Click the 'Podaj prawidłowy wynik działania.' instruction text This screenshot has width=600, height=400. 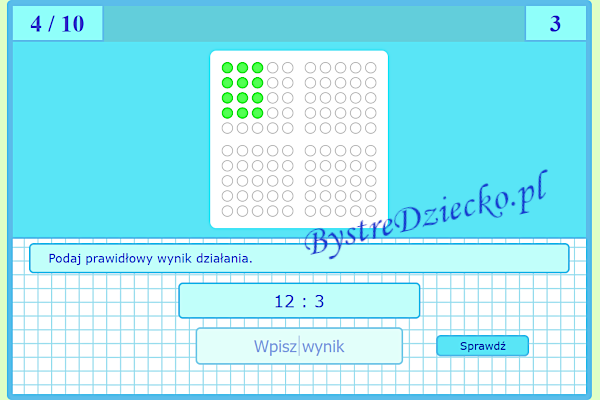point(150,259)
